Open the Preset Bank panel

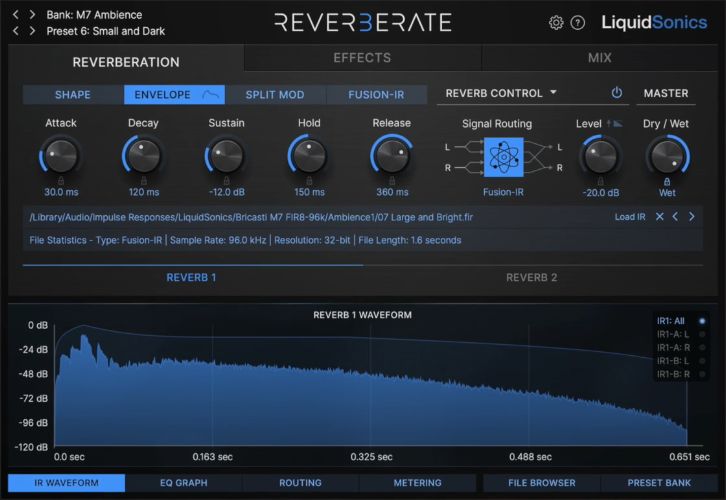coord(659,483)
